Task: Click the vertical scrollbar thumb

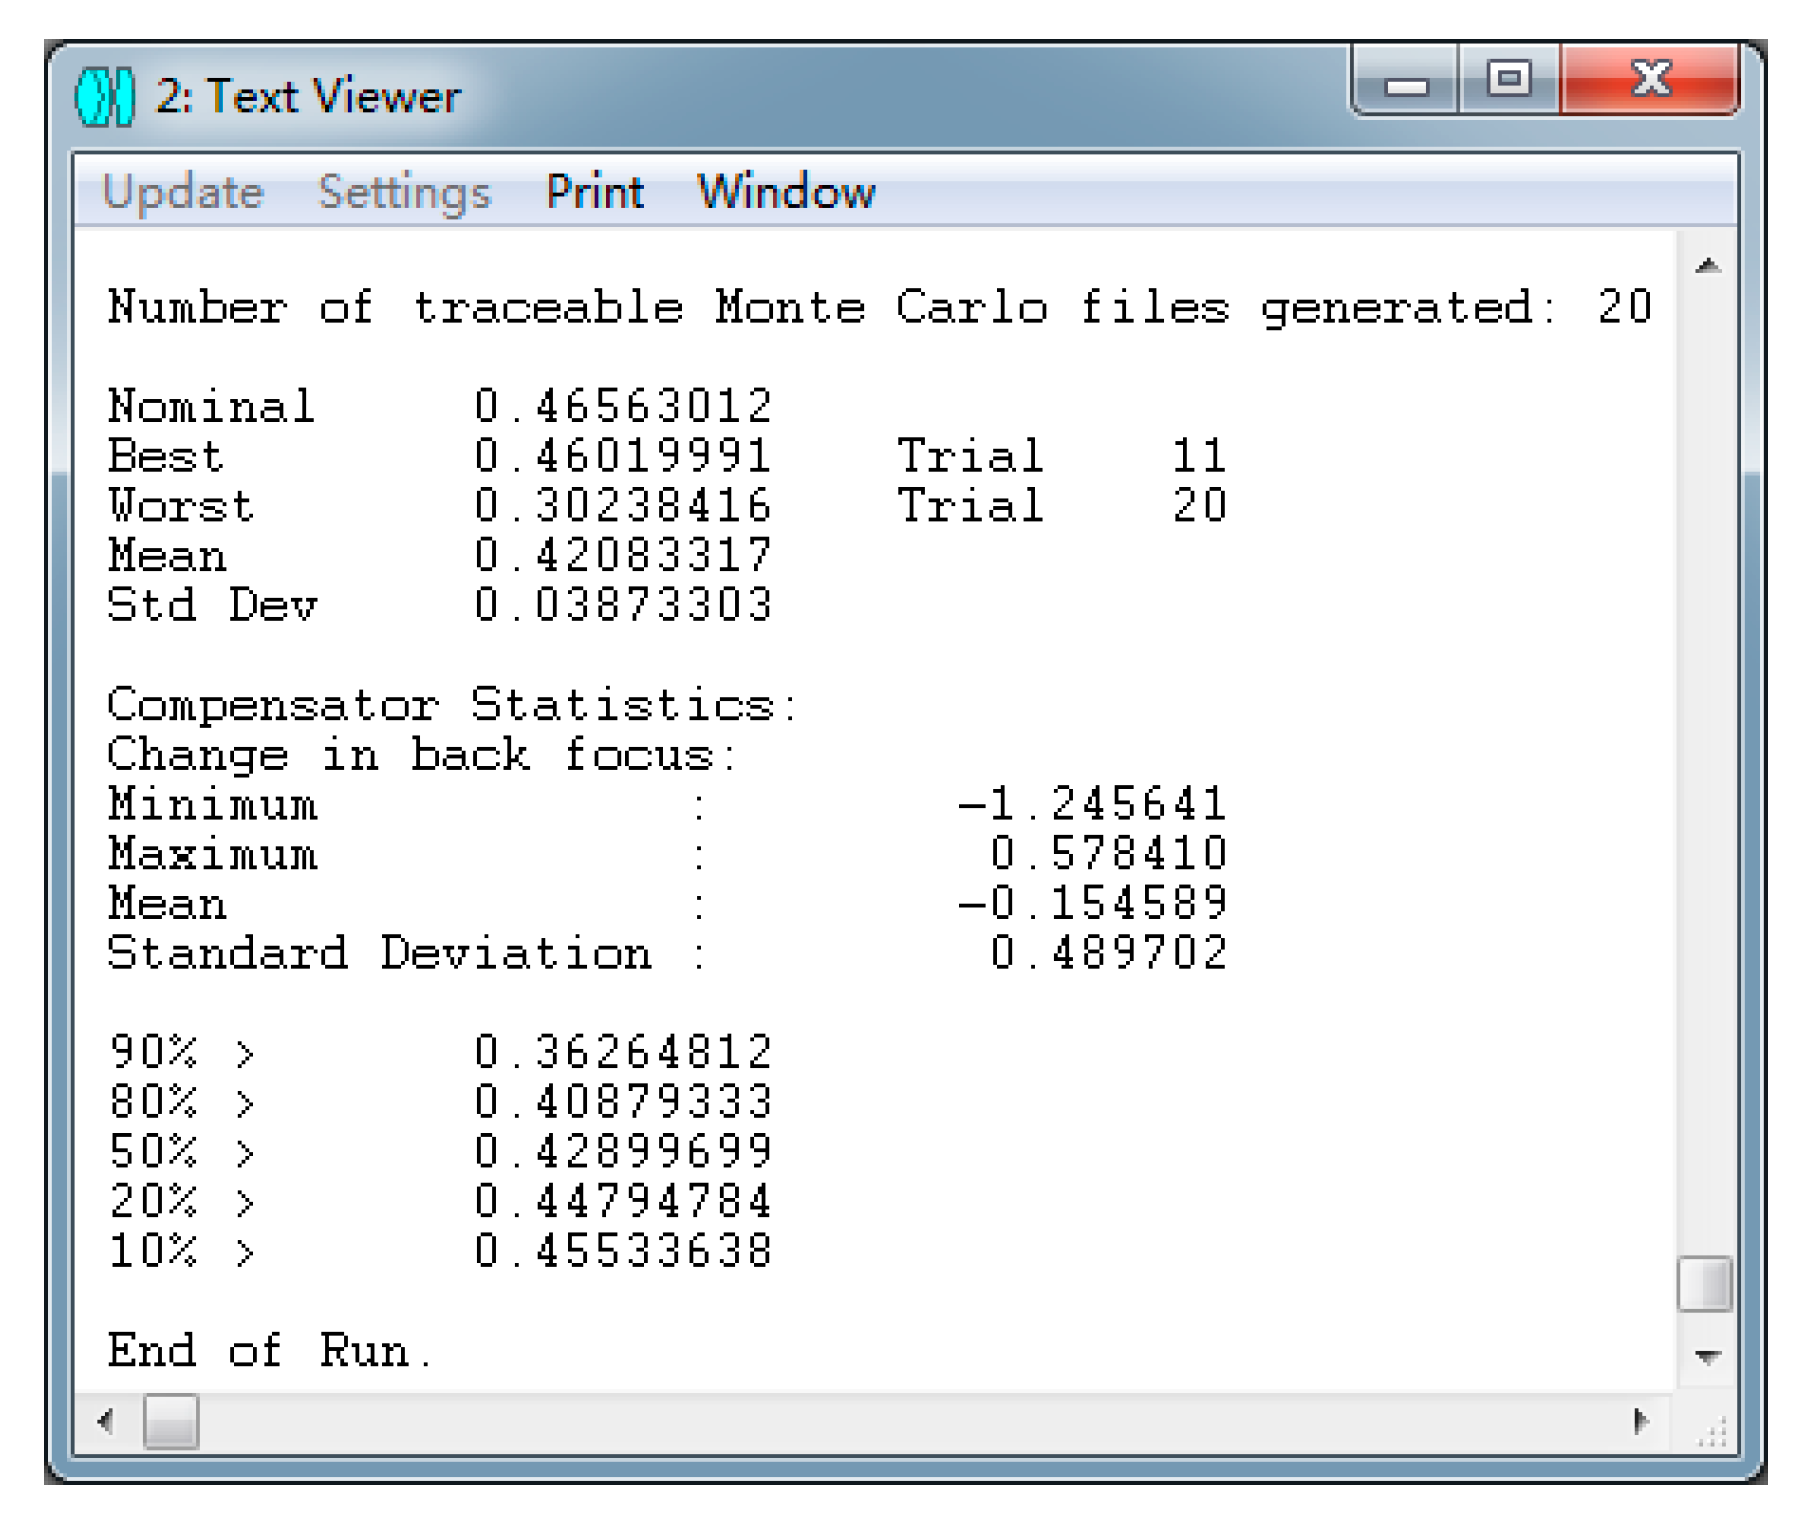Action: point(1705,1284)
